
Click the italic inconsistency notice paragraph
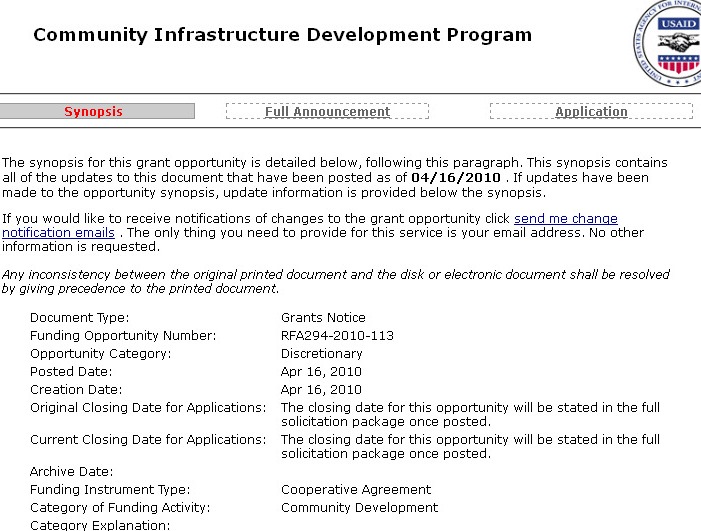(335, 281)
